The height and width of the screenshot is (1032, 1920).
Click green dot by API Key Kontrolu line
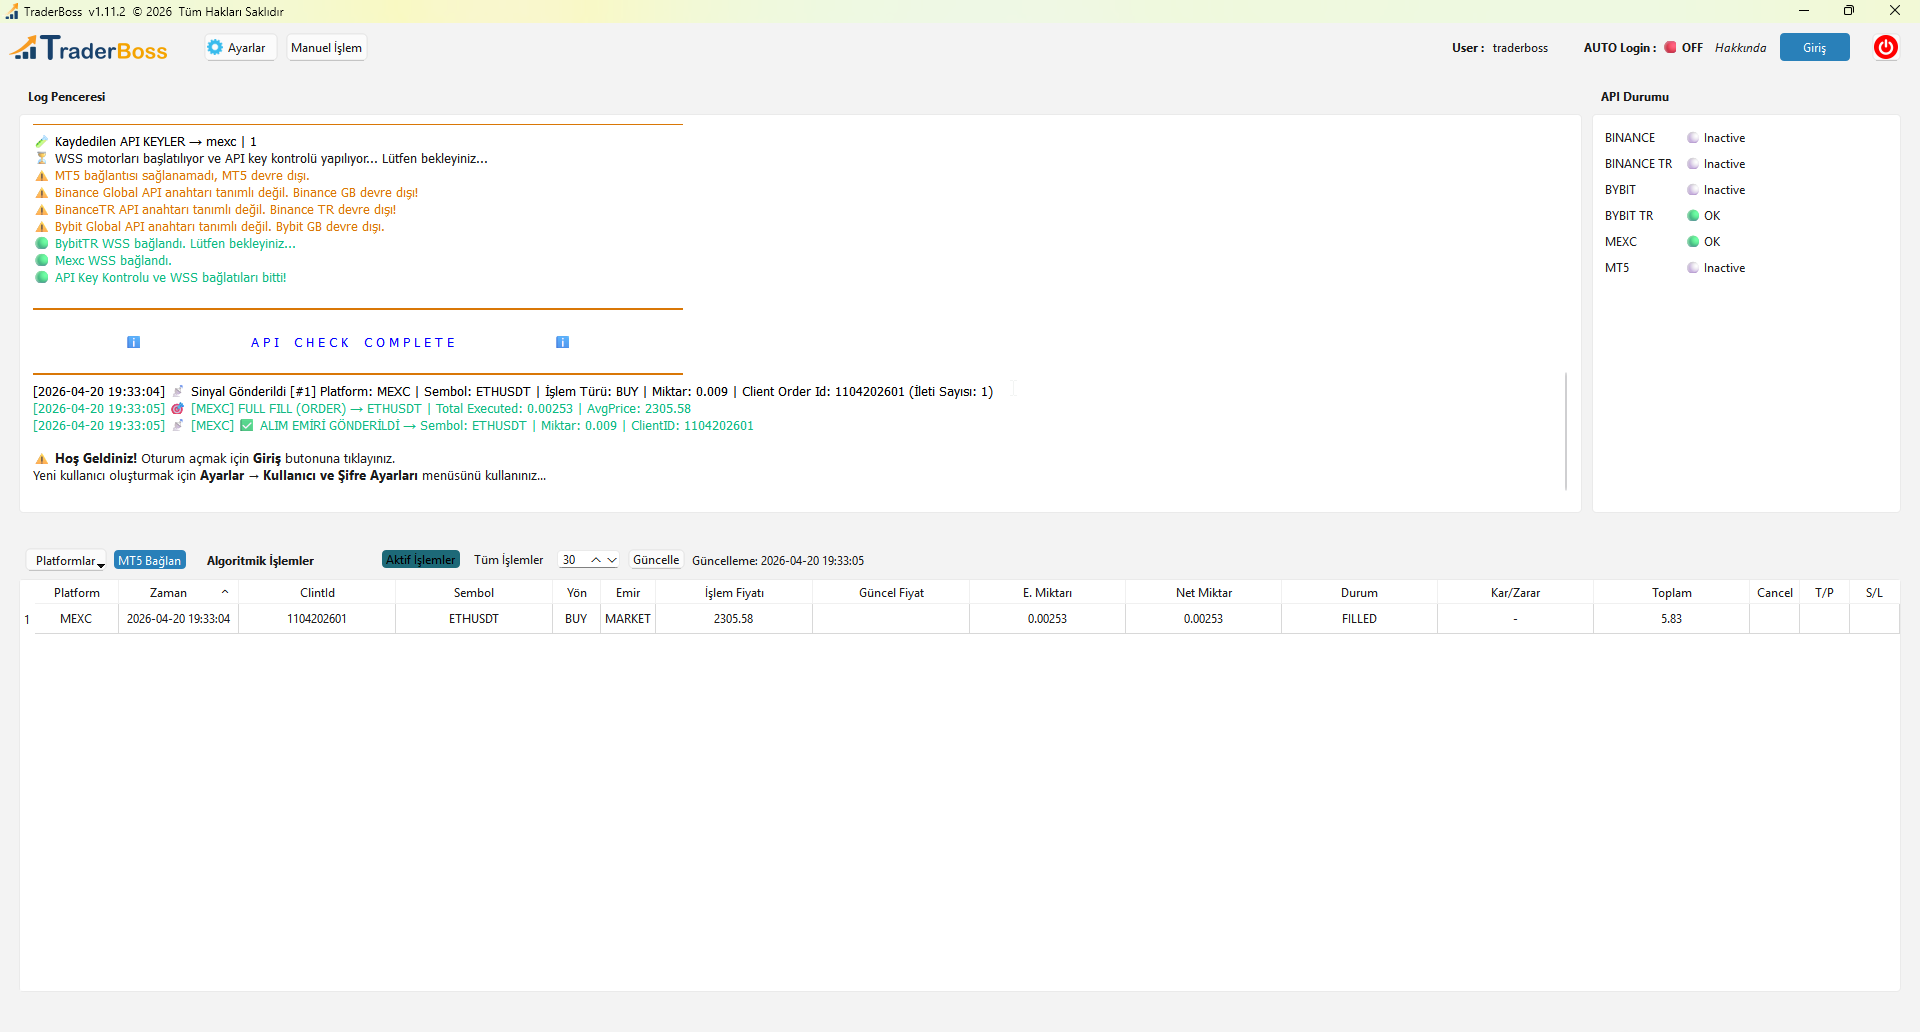[41, 278]
